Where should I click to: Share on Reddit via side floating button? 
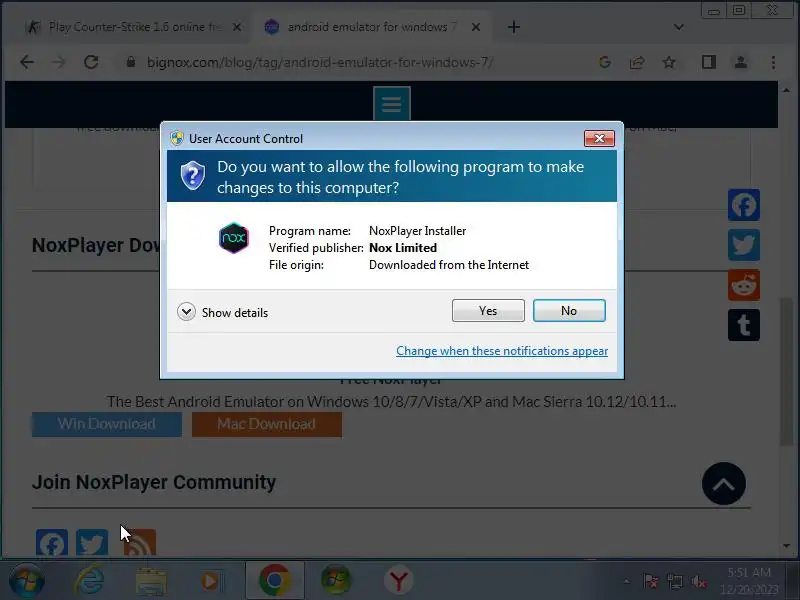(743, 285)
